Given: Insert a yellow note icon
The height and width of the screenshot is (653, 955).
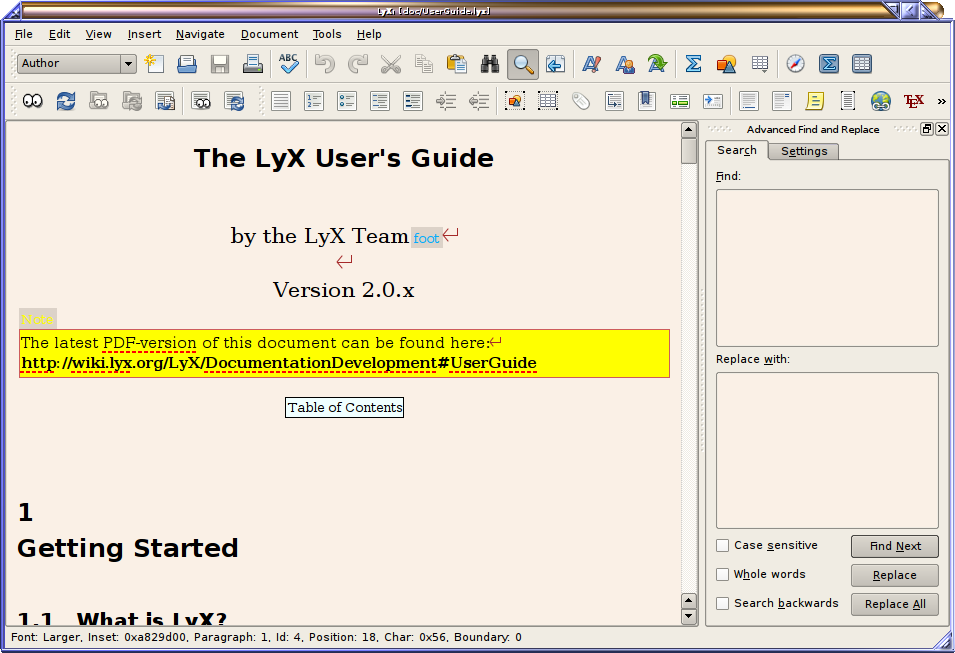Looking at the screenshot, I should [814, 101].
